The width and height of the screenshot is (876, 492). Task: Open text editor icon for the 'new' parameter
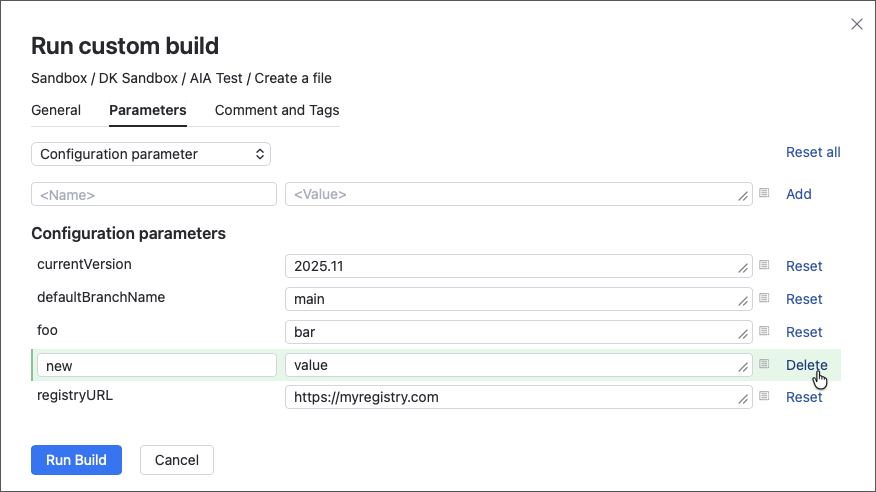click(x=764, y=364)
